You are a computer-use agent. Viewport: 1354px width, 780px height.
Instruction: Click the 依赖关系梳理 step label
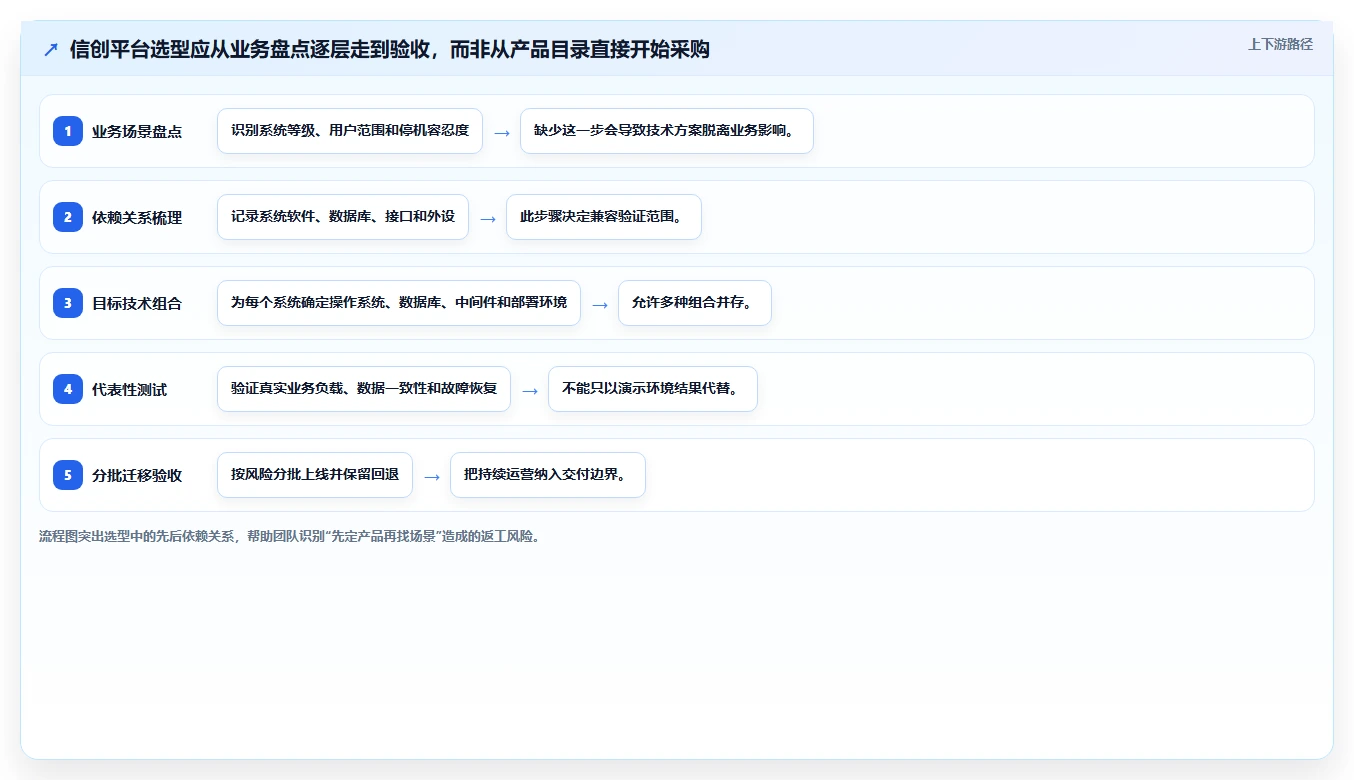[x=137, y=218]
